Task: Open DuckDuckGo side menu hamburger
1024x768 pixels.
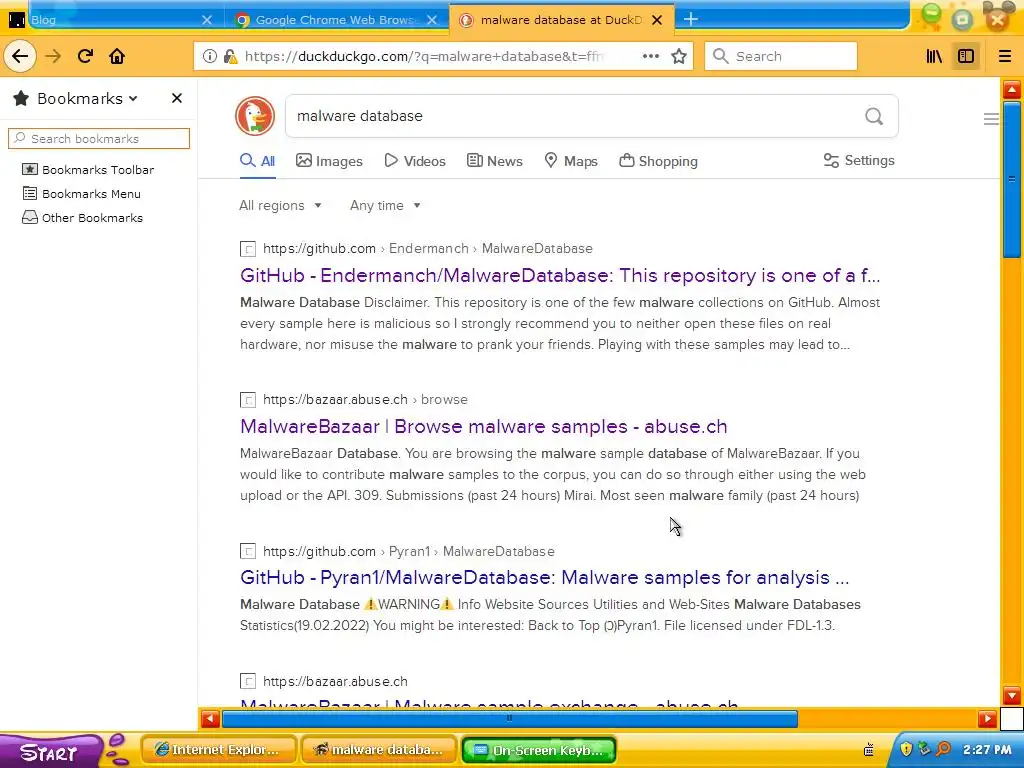Action: [991, 119]
